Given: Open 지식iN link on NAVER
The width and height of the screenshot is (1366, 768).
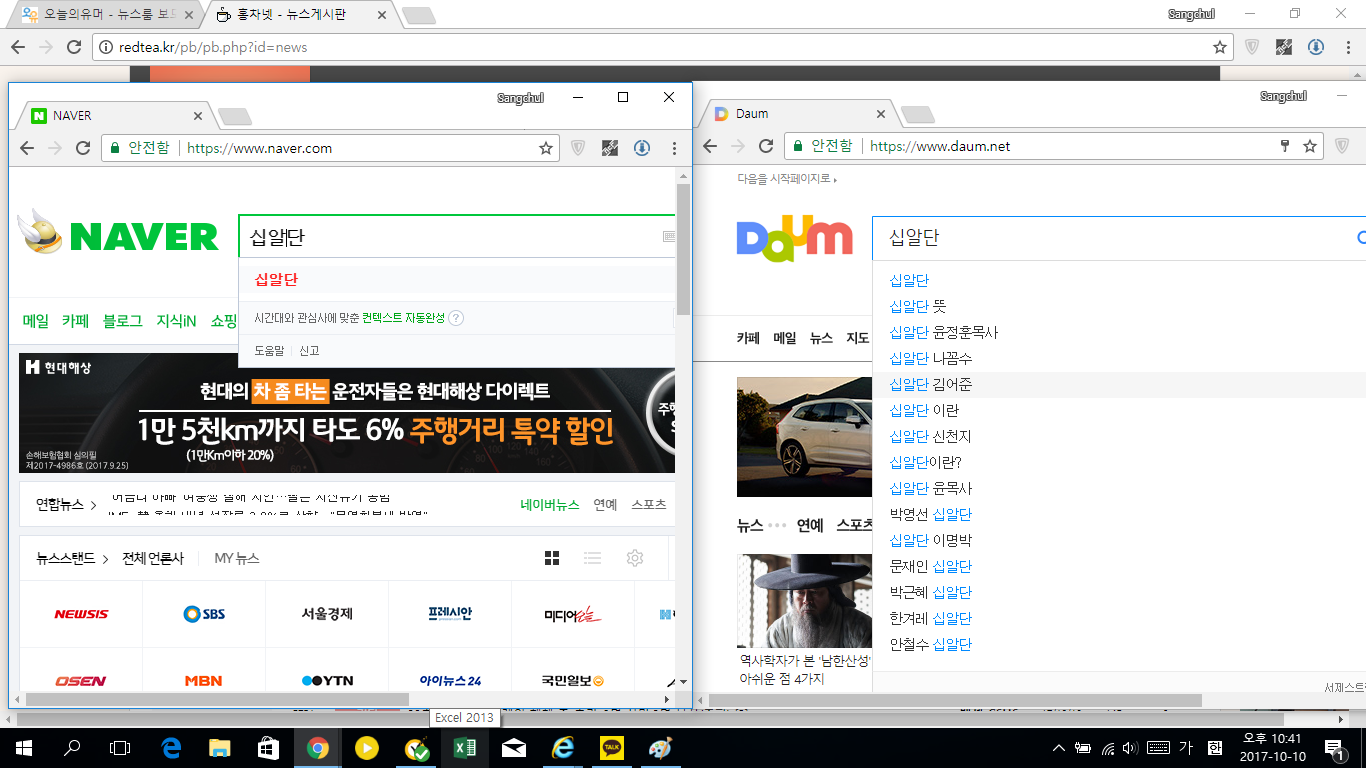Looking at the screenshot, I should (176, 321).
